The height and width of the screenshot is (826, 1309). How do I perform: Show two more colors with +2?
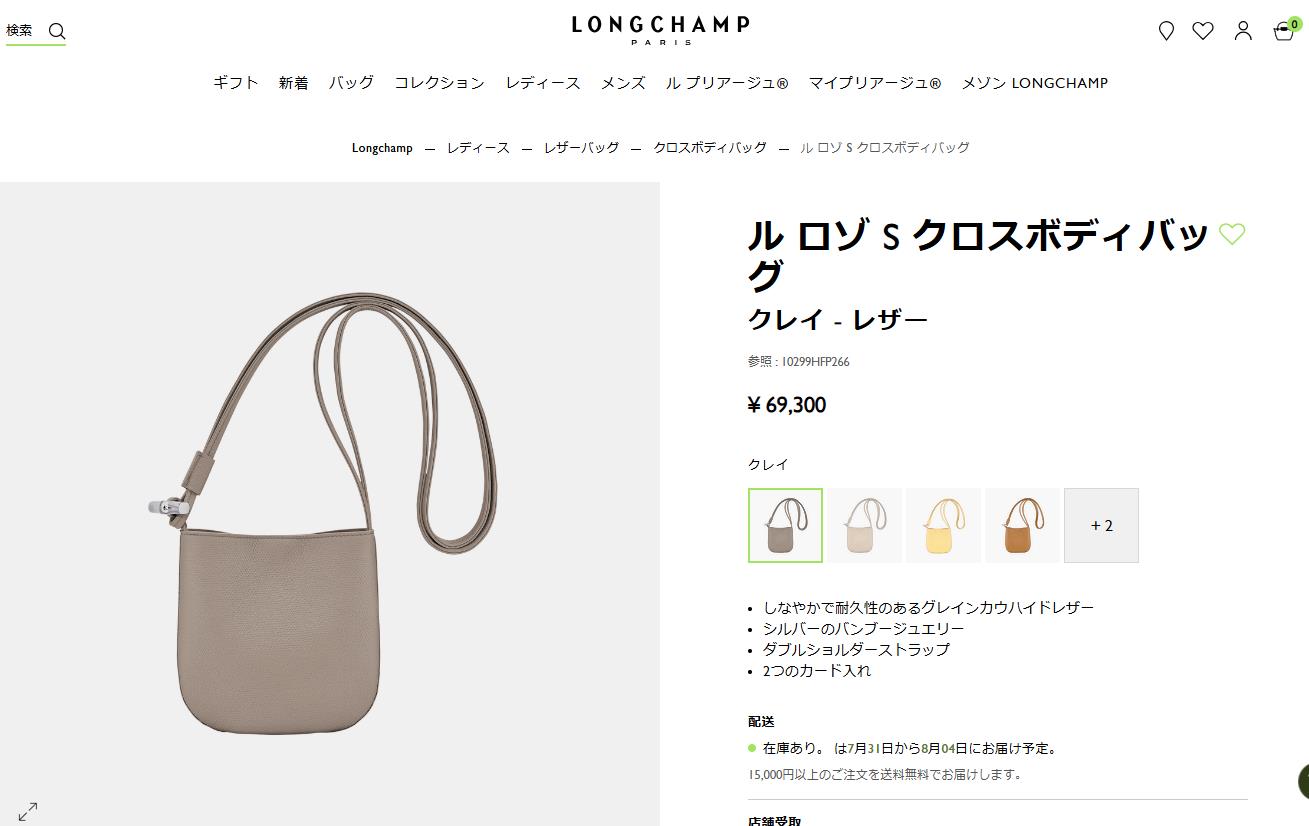click(1101, 525)
